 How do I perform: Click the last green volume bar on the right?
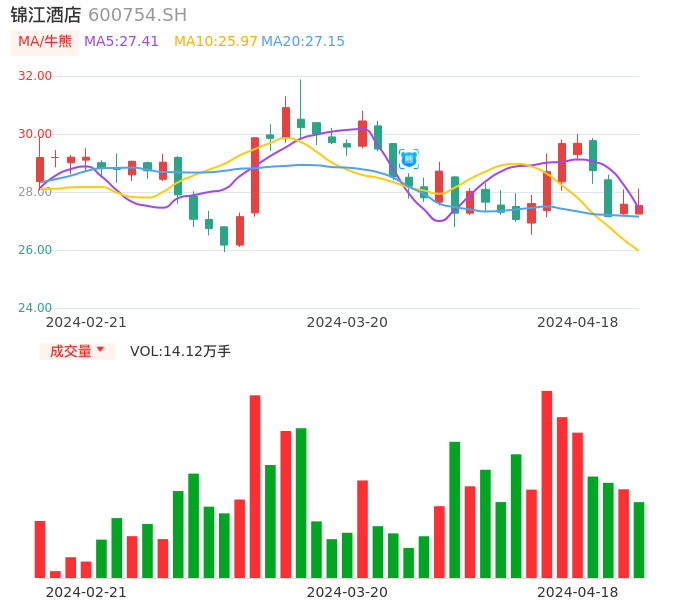[x=638, y=539]
